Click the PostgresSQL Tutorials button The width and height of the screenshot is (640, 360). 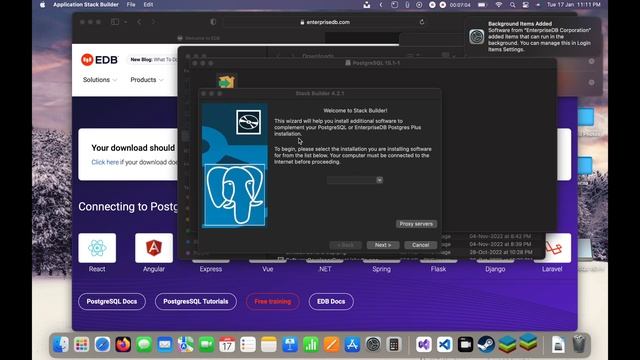point(196,302)
